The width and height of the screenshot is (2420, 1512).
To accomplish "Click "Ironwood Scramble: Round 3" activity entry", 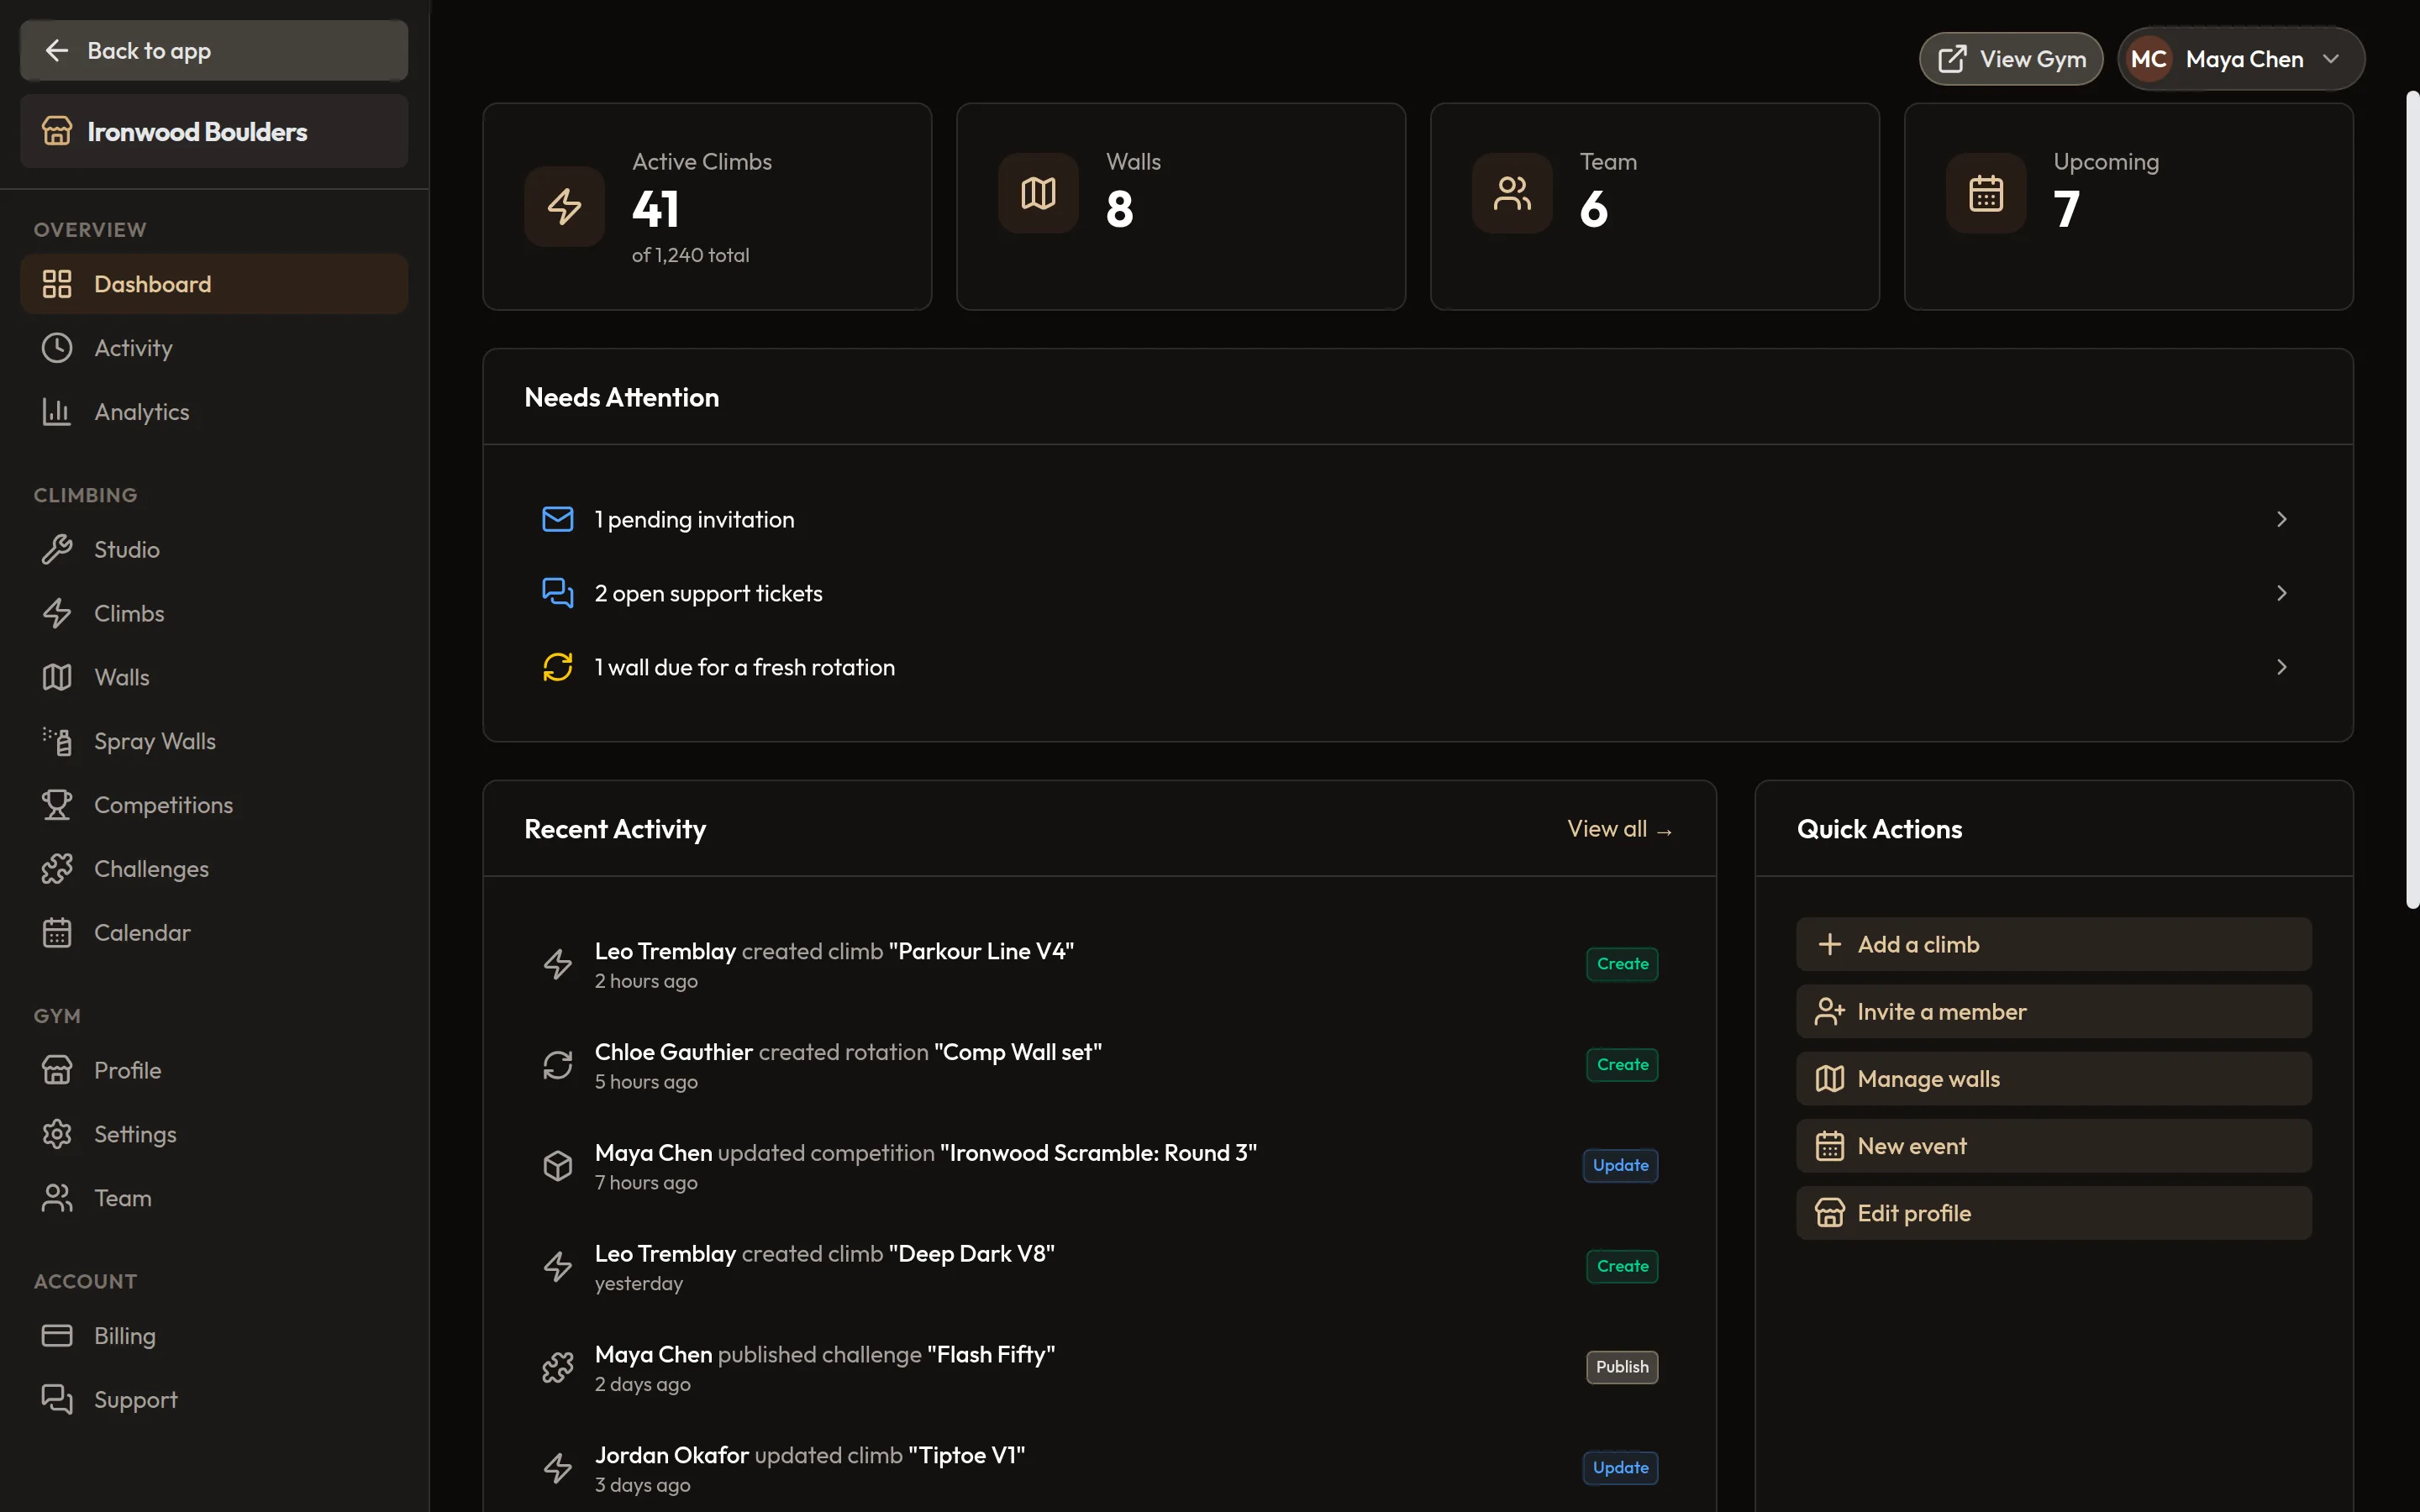I will [x=1100, y=1166].
